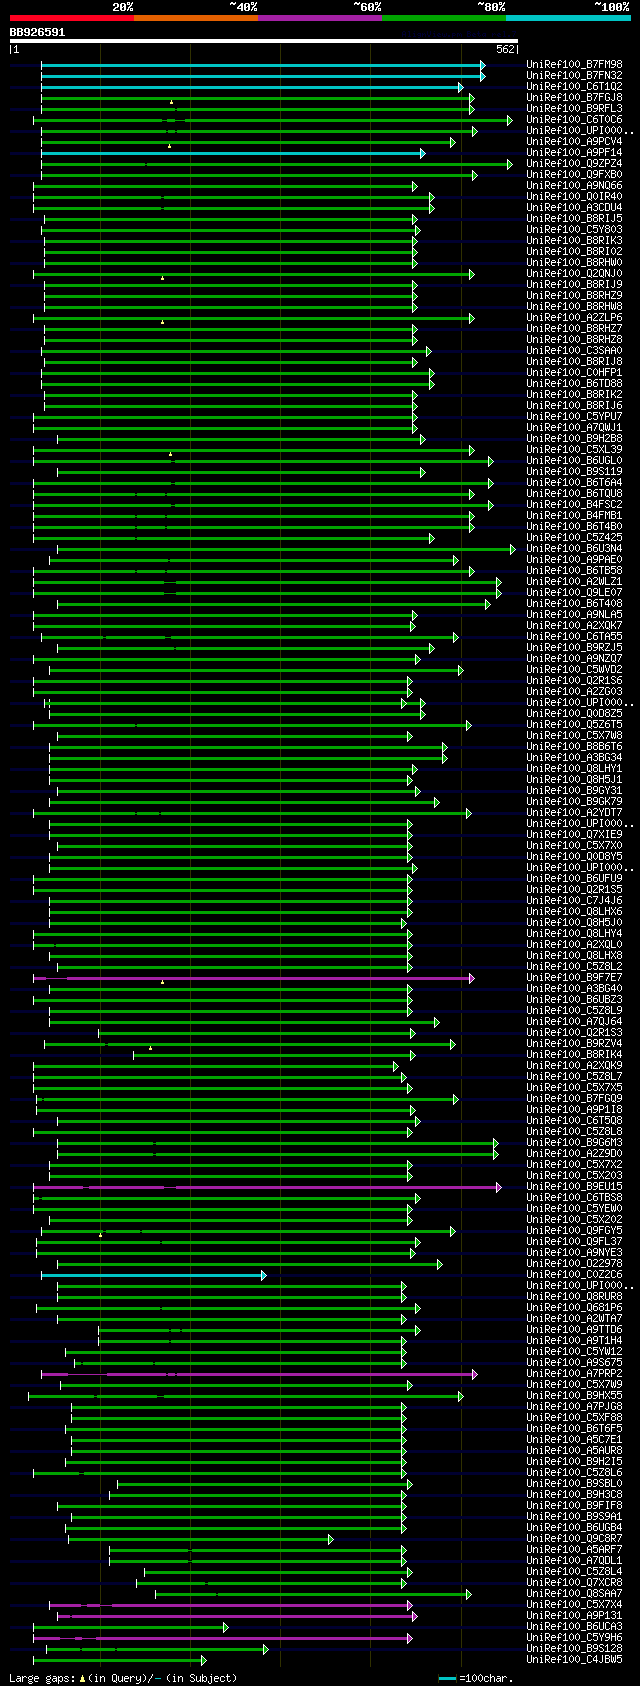640x1686 pixels.
Task: Select UniRef100_B9HX55 label
Action: 574,1396
